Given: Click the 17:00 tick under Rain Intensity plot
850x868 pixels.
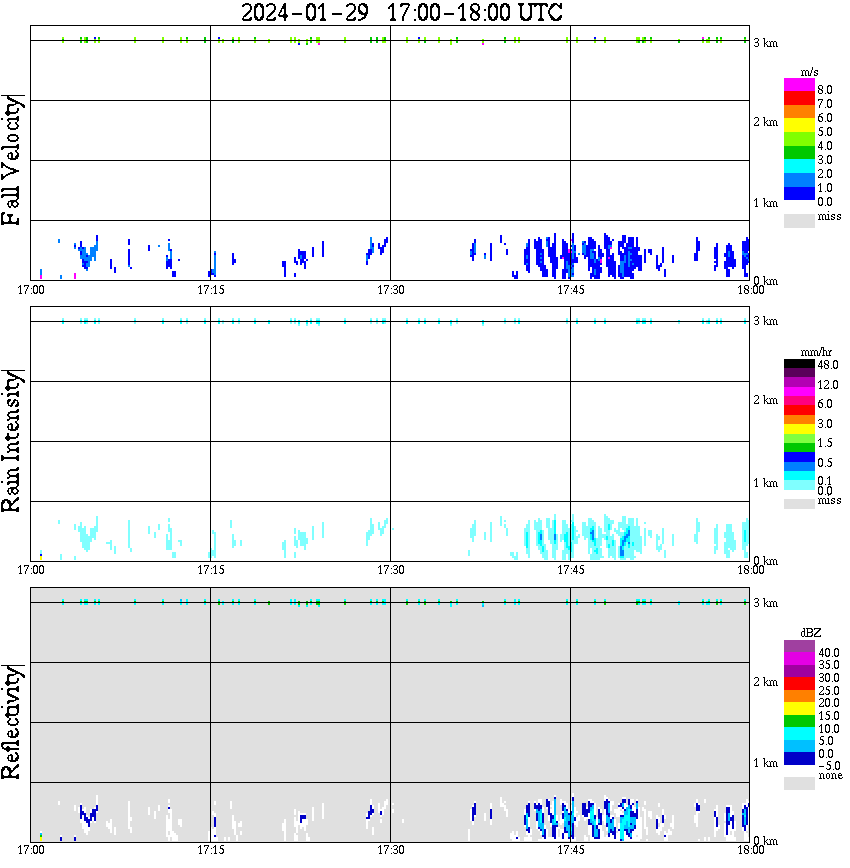Looking at the screenshot, I should click(30, 570).
